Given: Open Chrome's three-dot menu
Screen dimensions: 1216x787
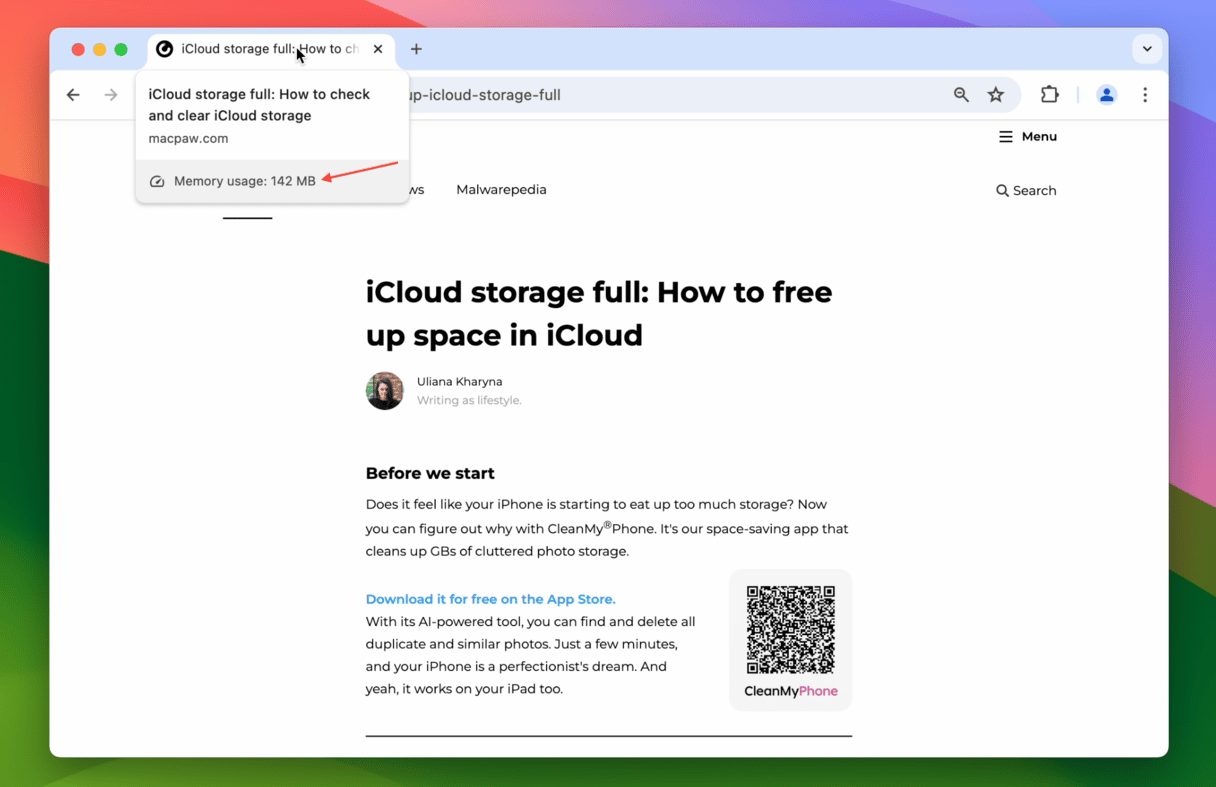Looking at the screenshot, I should coord(1145,95).
